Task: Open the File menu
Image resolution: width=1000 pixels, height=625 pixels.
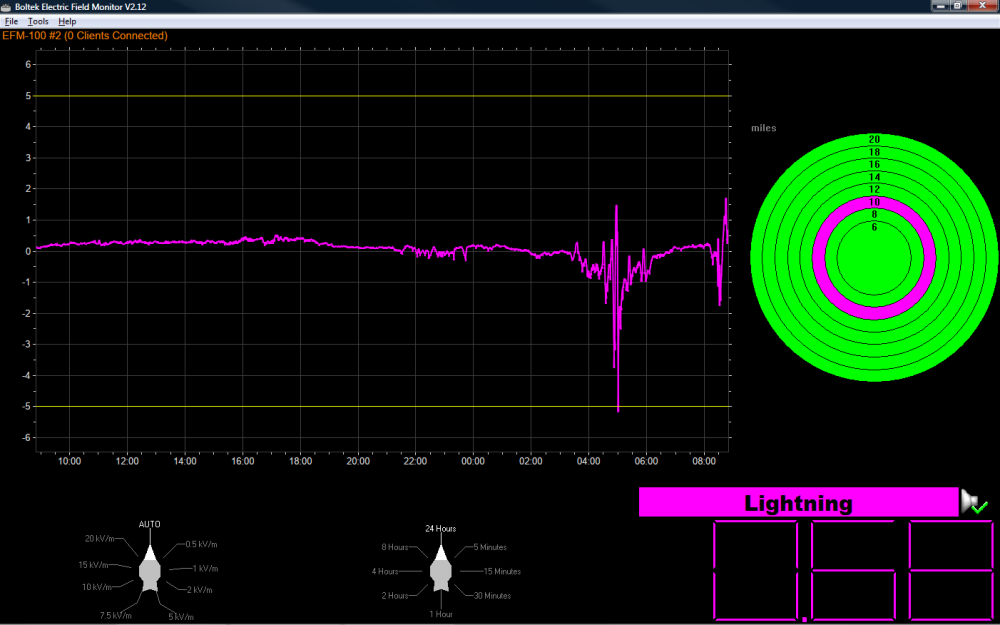Action: pos(11,21)
